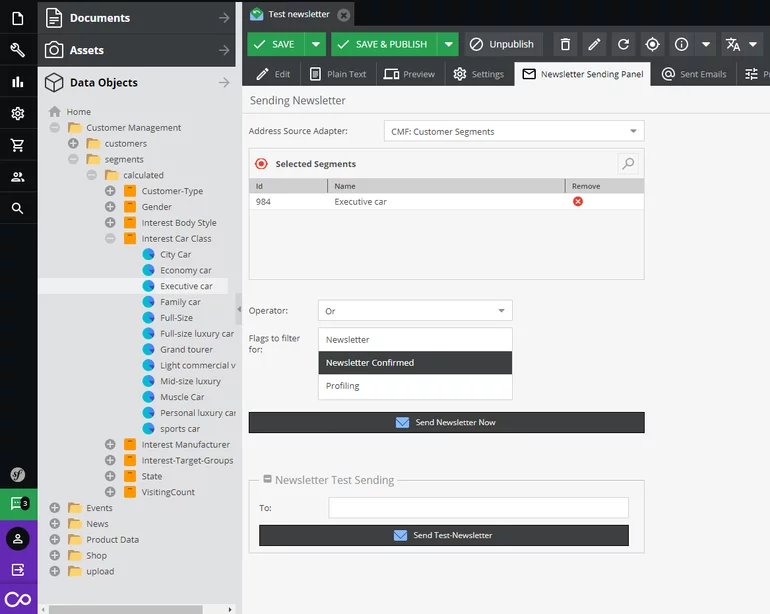Viewport: 770px width, 614px height.
Task: Switch to the Plain Text tab
Action: [x=338, y=74]
